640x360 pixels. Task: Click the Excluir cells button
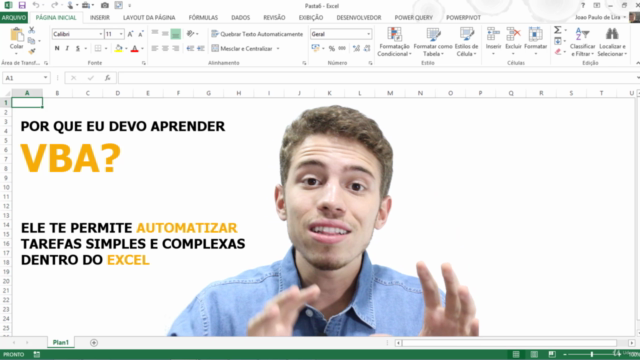coord(513,41)
